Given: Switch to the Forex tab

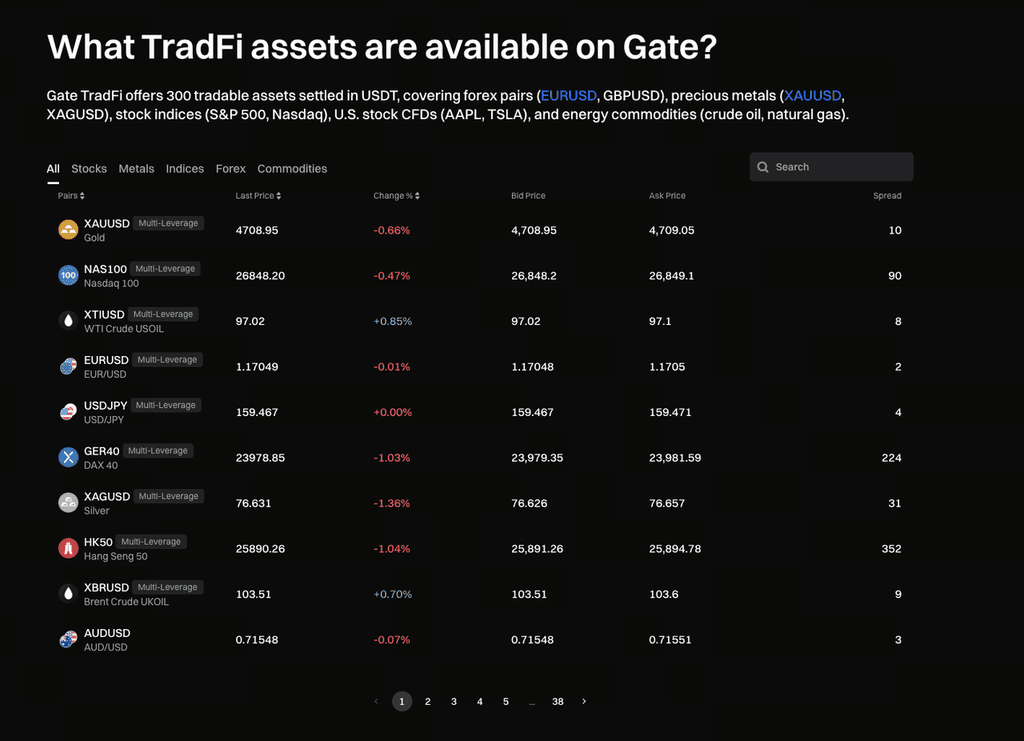Looking at the screenshot, I should 231,168.
